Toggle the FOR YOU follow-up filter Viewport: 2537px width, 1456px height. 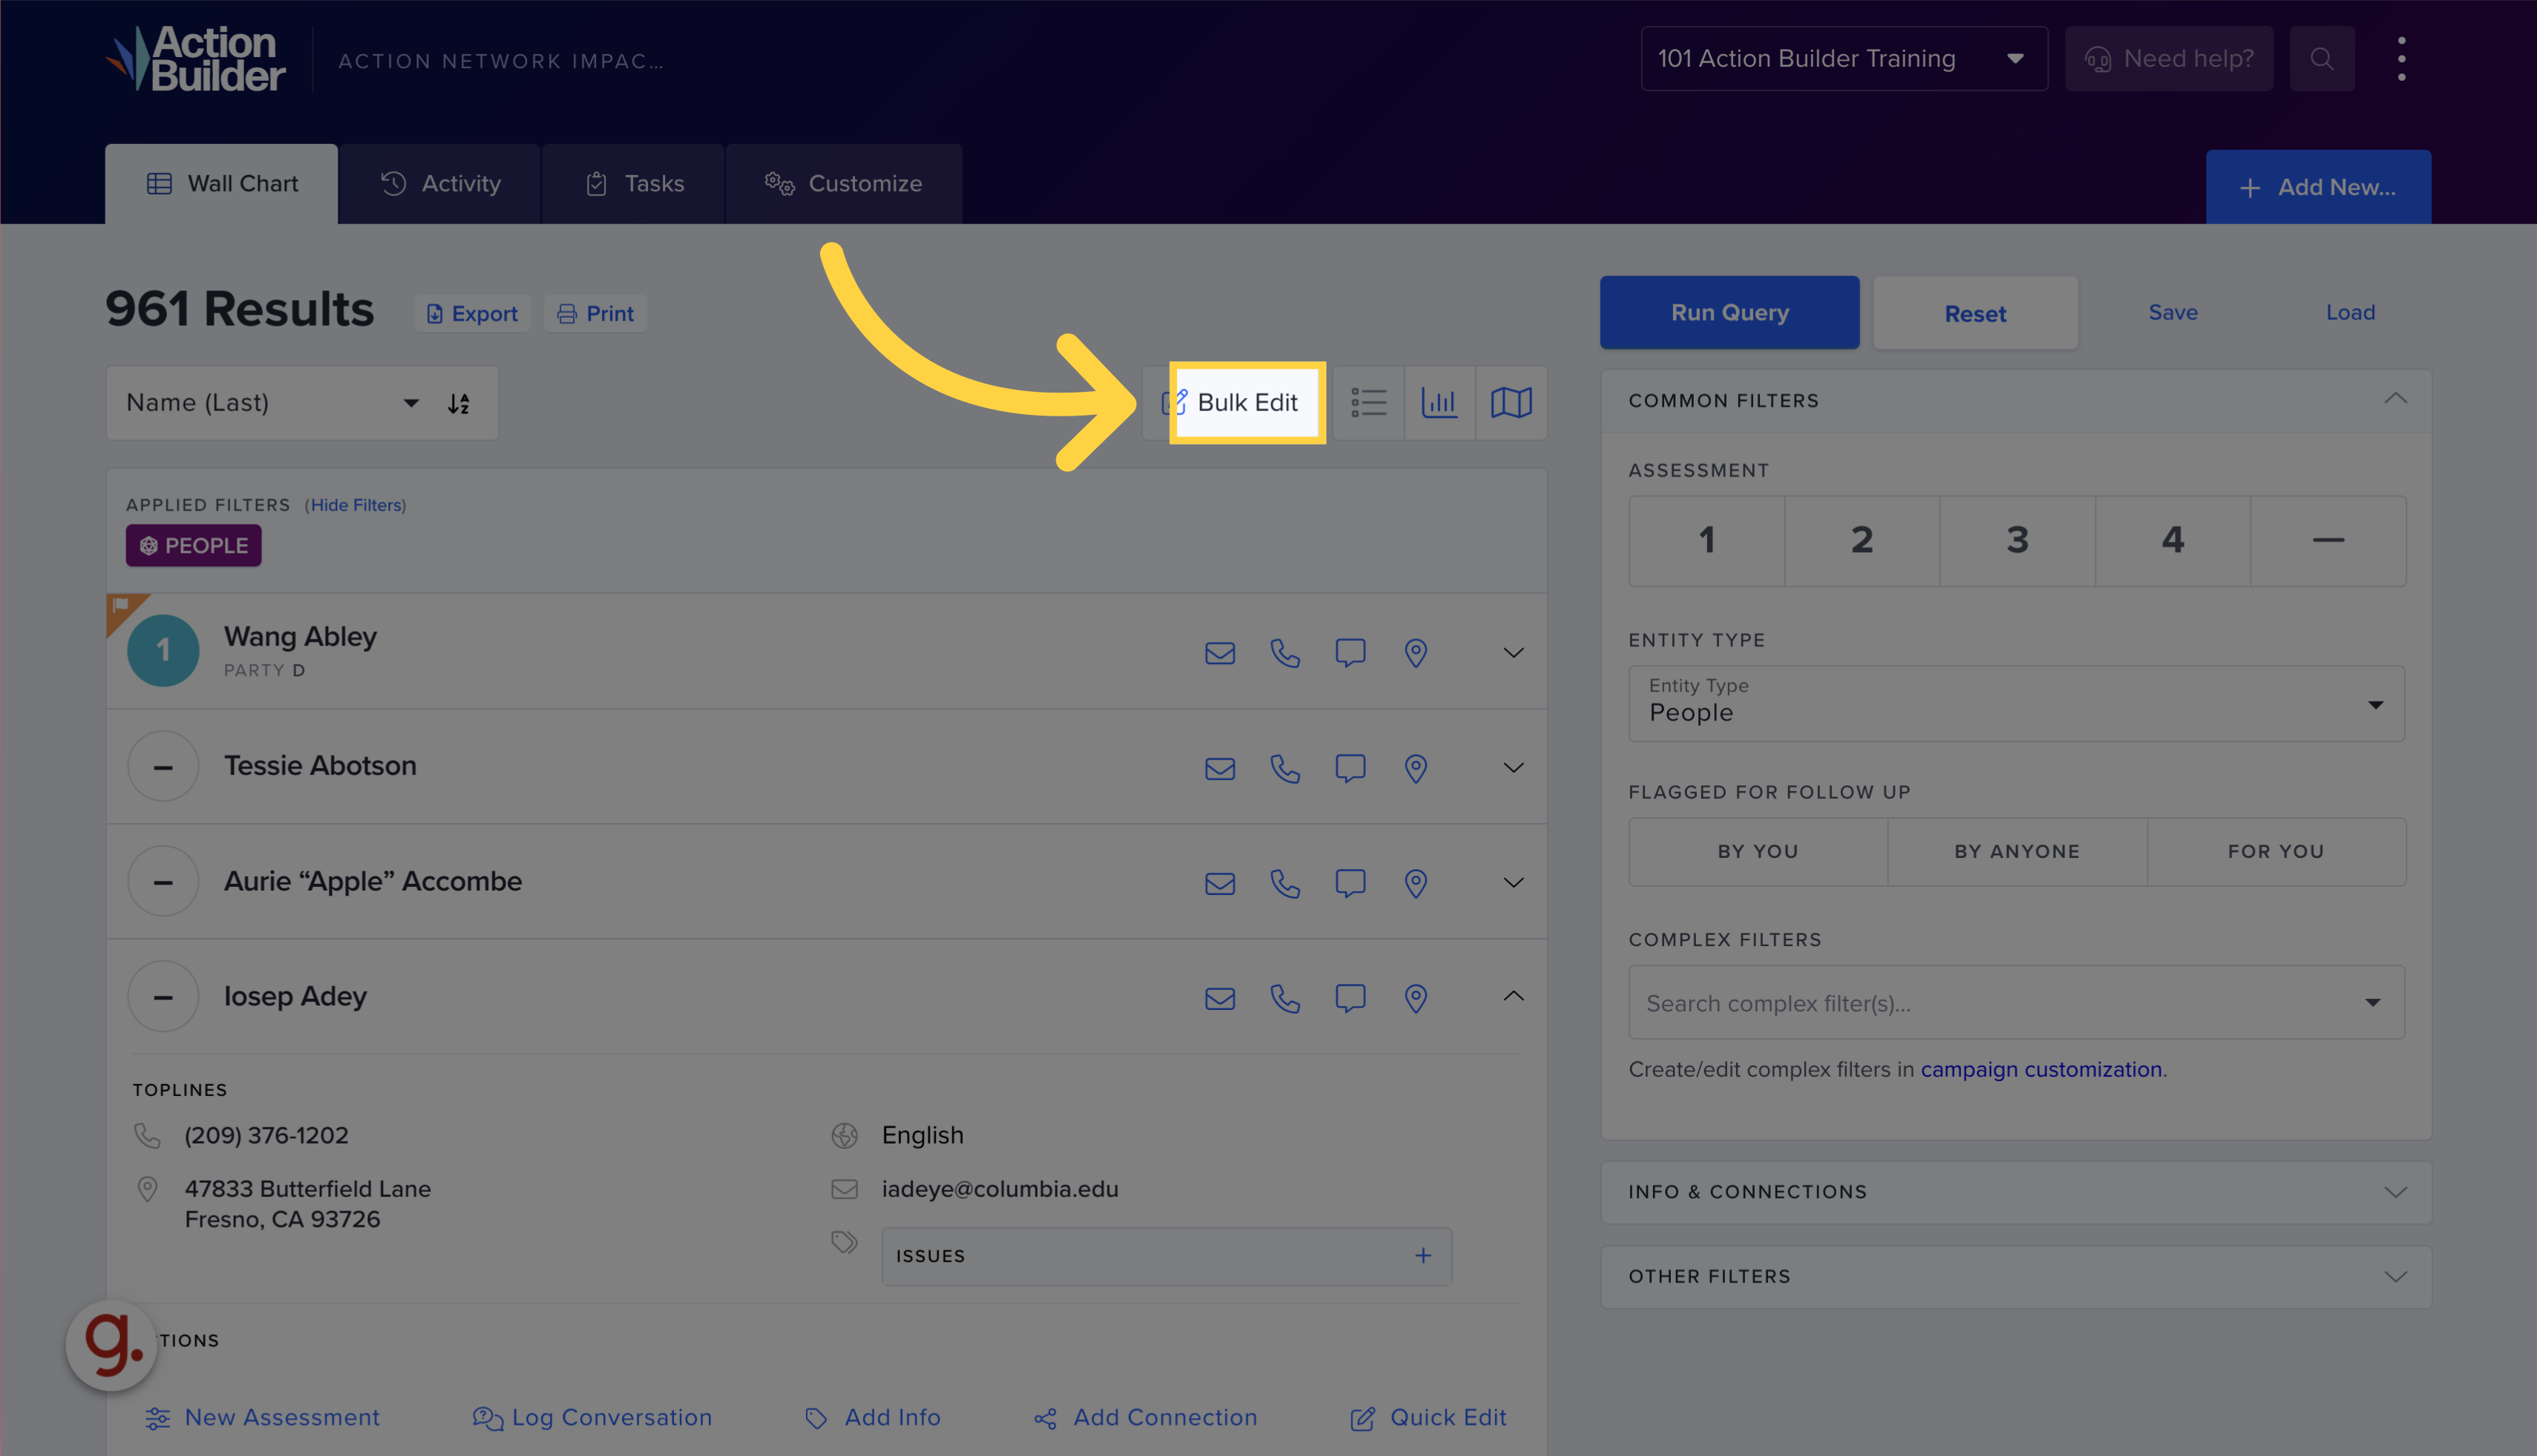coord(2276,851)
